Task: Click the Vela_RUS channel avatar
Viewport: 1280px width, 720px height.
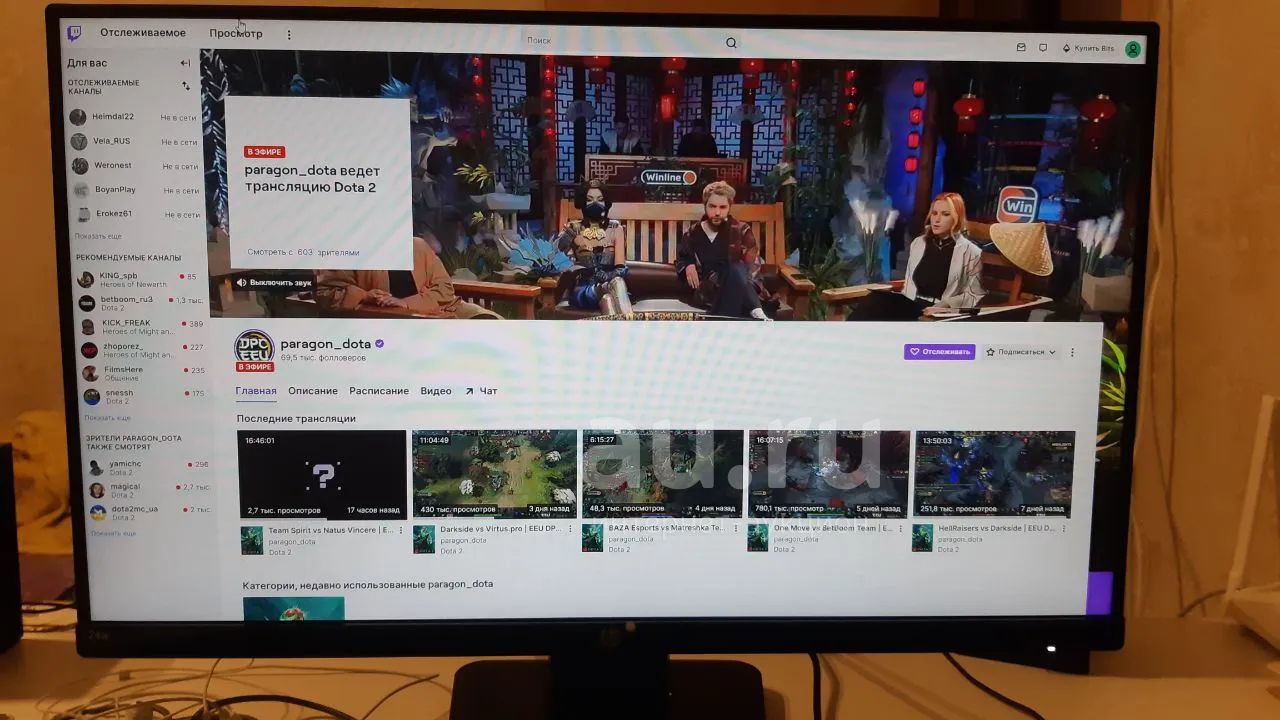Action: click(79, 141)
